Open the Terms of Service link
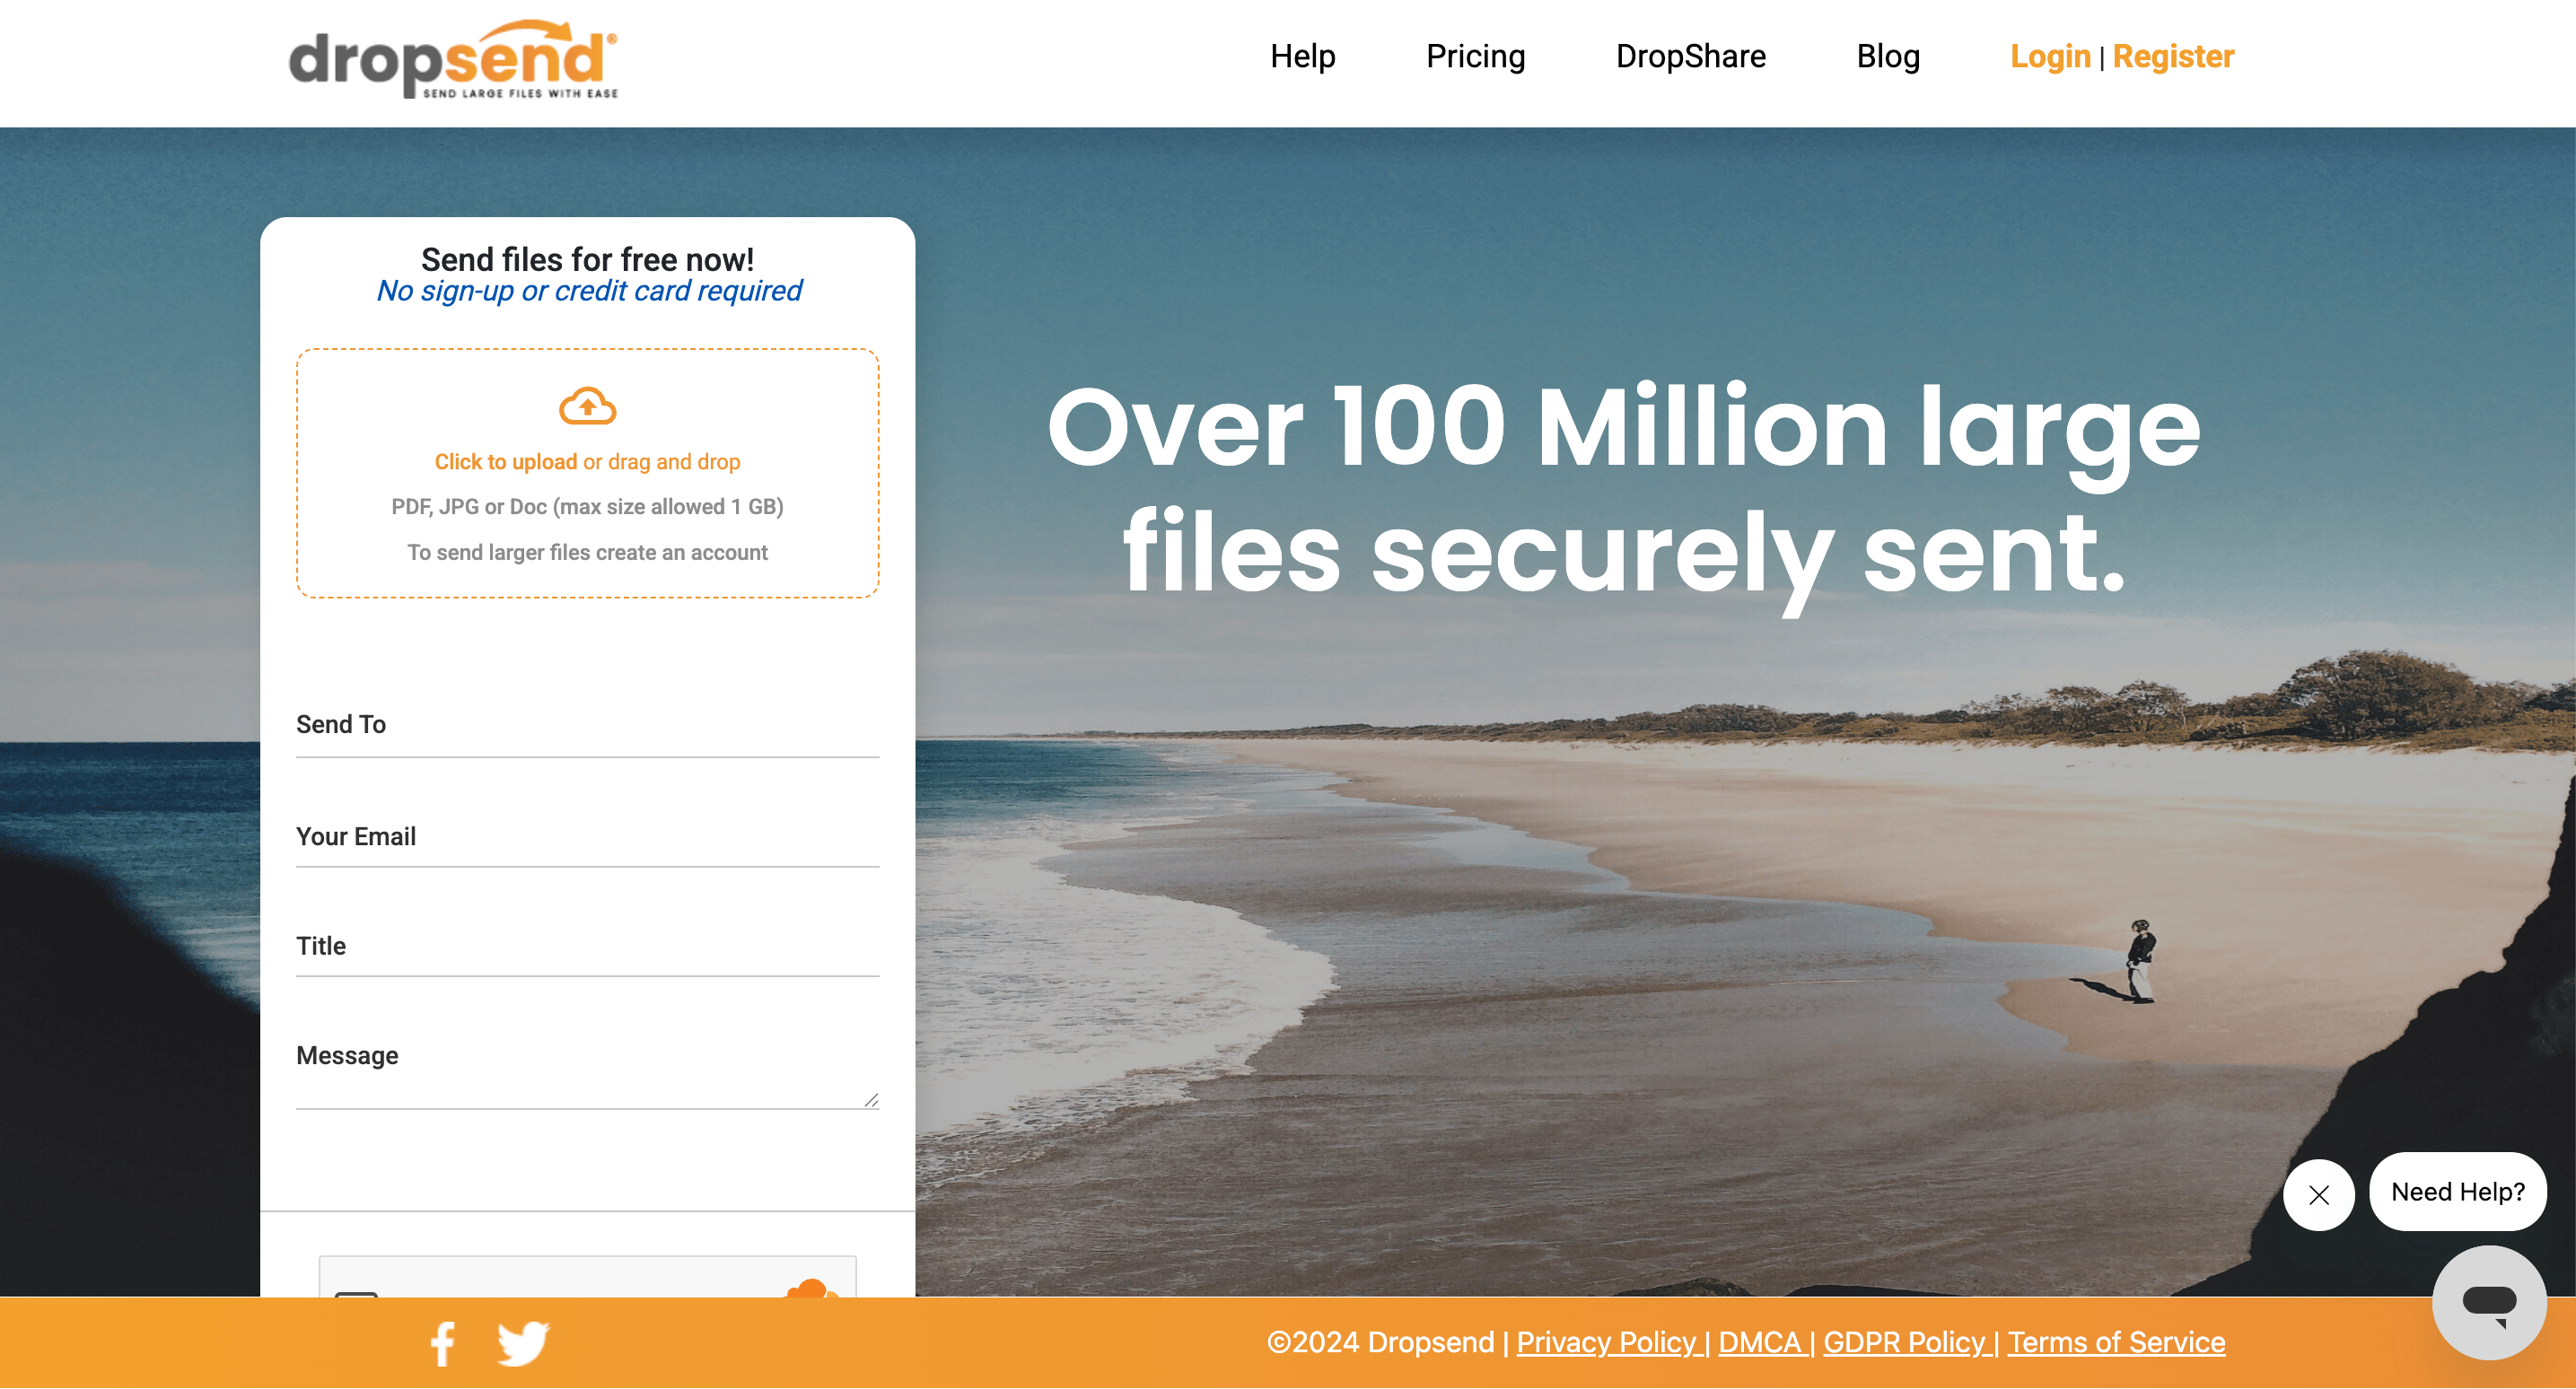The width and height of the screenshot is (2576, 1389). (2116, 1343)
